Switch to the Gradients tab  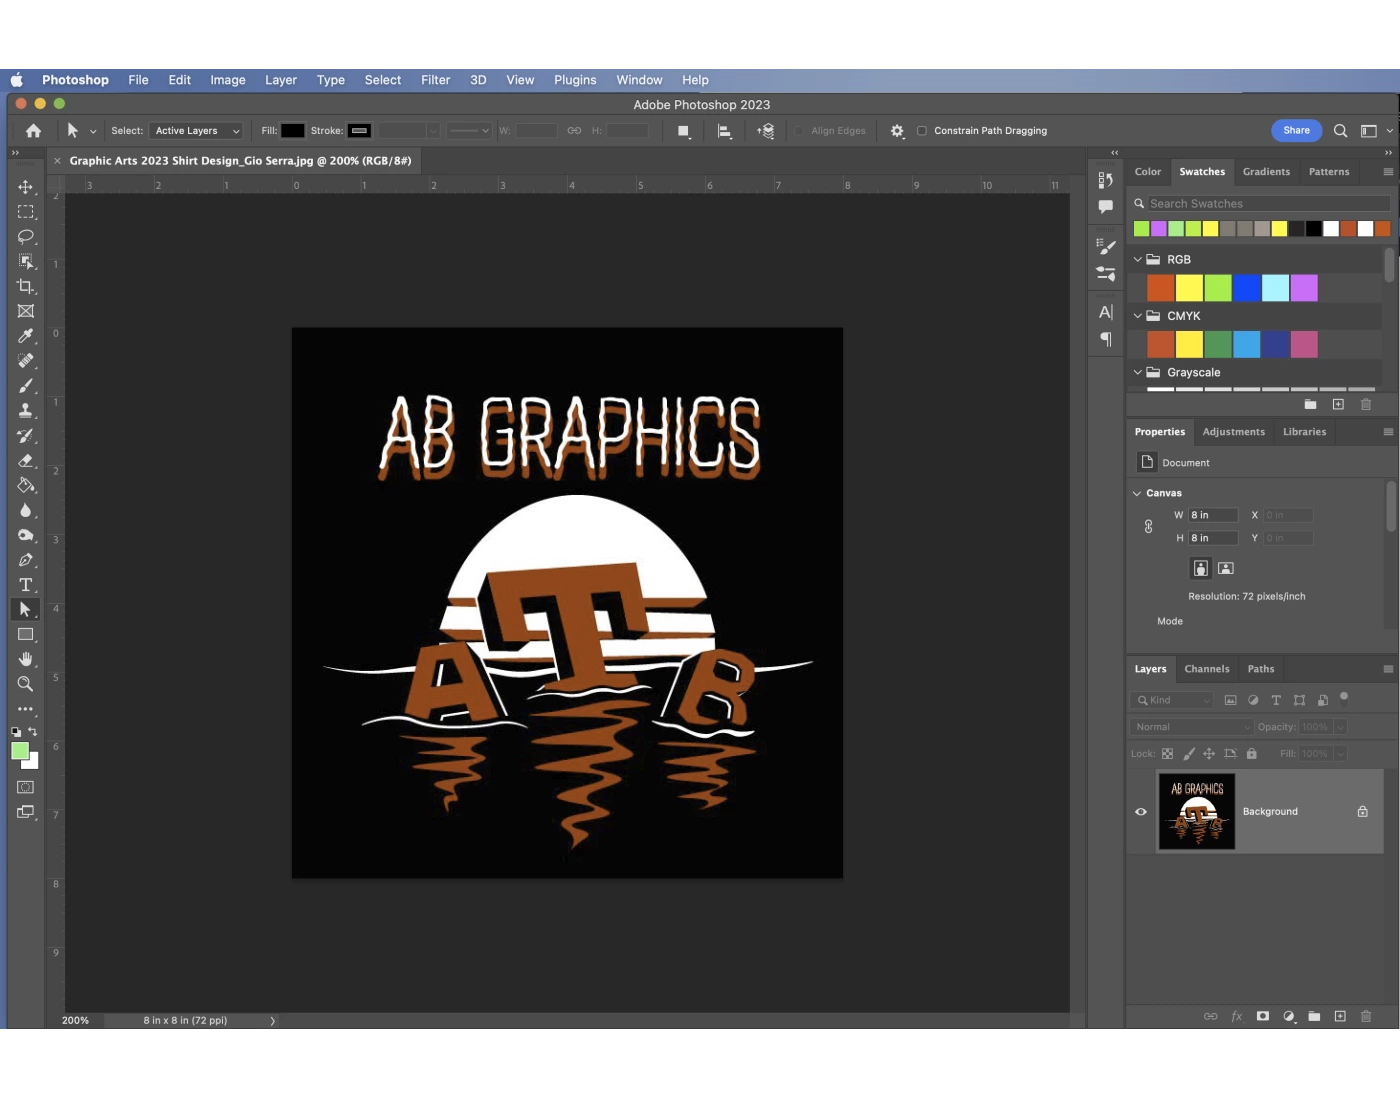pos(1266,172)
